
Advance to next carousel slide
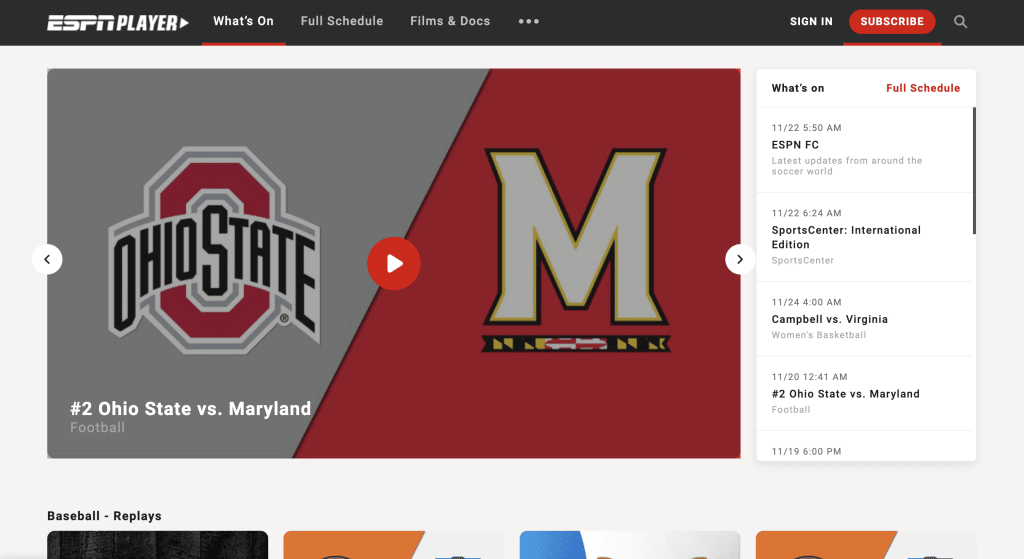pyautogui.click(x=740, y=259)
